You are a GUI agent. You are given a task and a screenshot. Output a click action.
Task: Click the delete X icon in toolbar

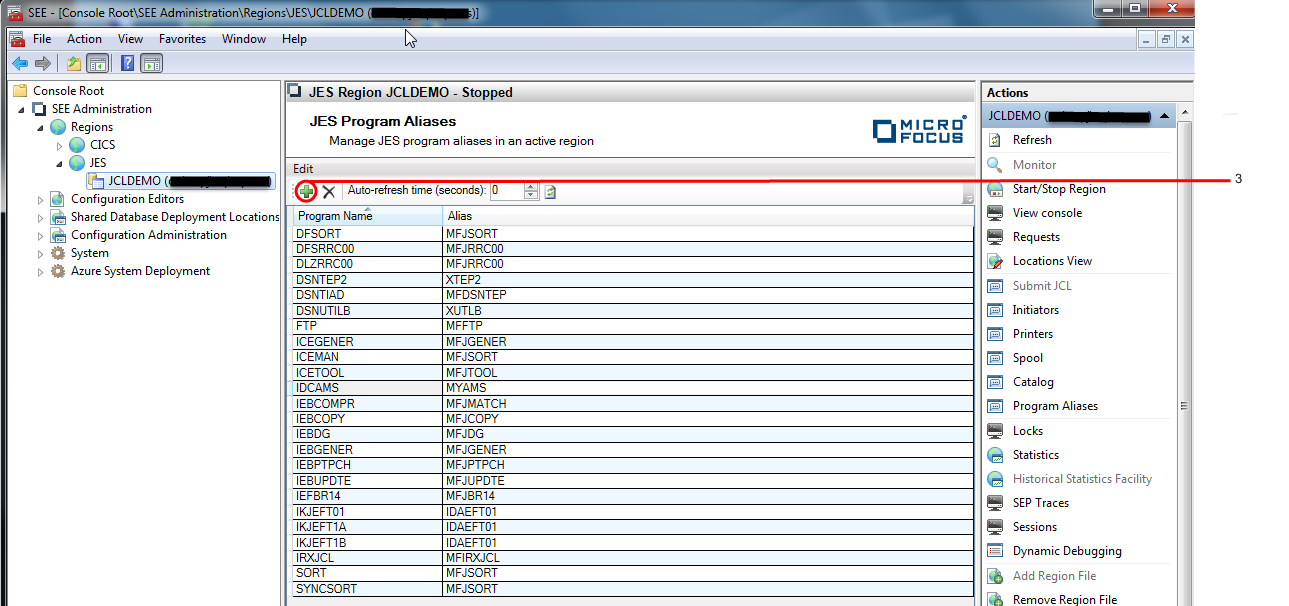coord(328,191)
